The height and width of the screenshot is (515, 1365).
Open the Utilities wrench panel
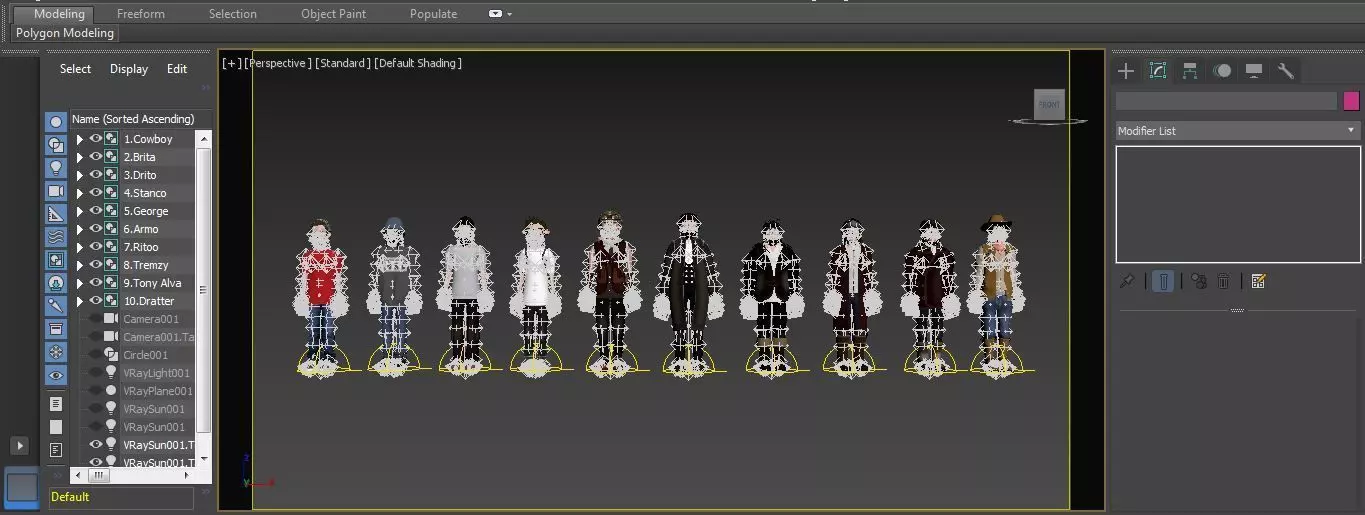tap(1286, 70)
